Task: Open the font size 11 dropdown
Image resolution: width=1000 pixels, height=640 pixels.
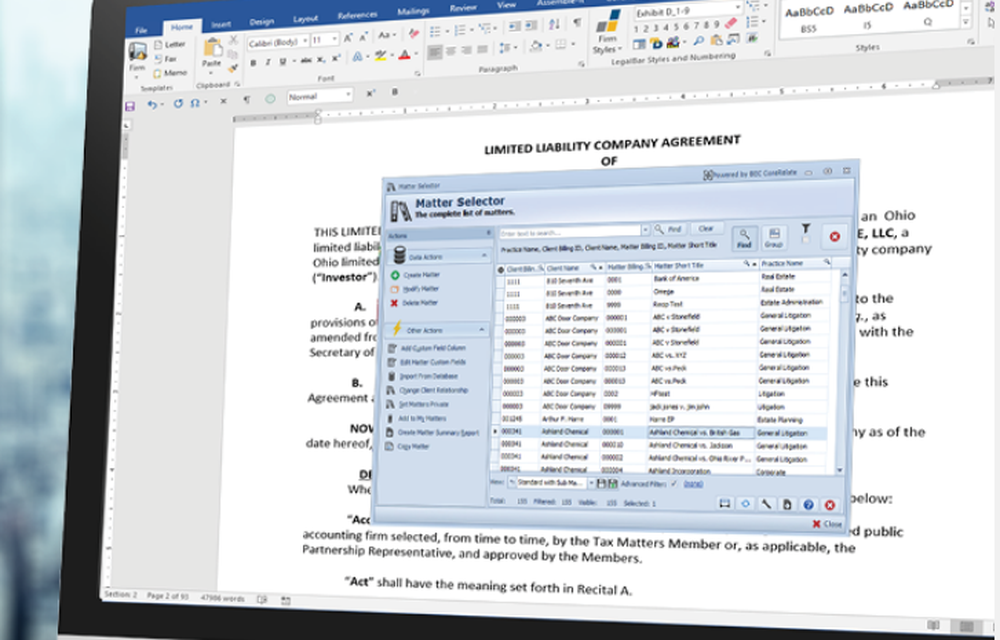Action: click(x=335, y=39)
